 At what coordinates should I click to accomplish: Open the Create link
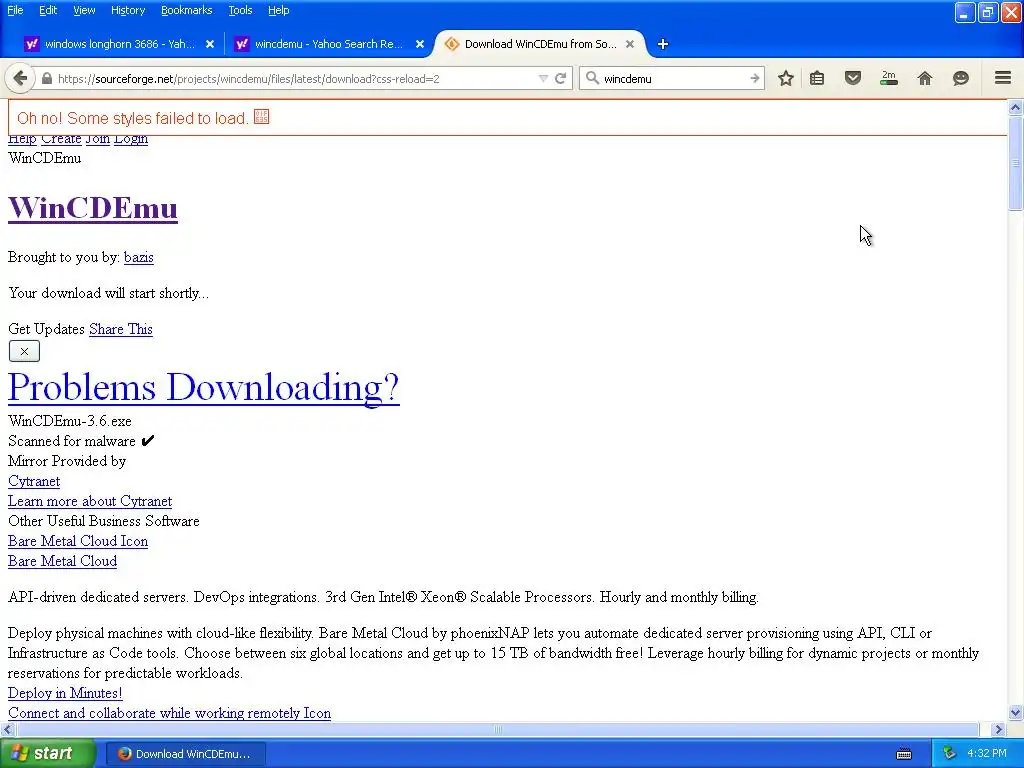point(61,139)
